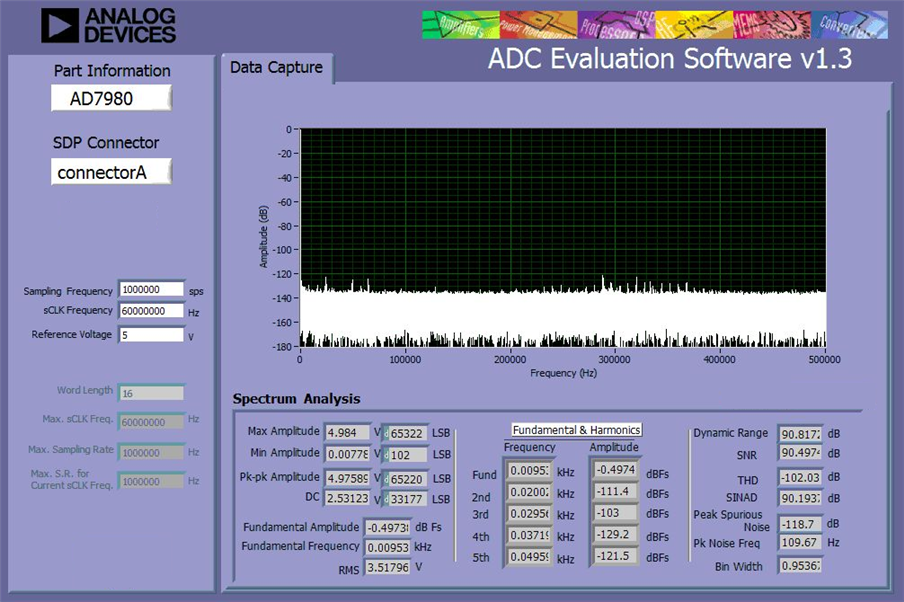Click the Processors DSP banner tile
This screenshot has width=904, height=602.
[616, 25]
